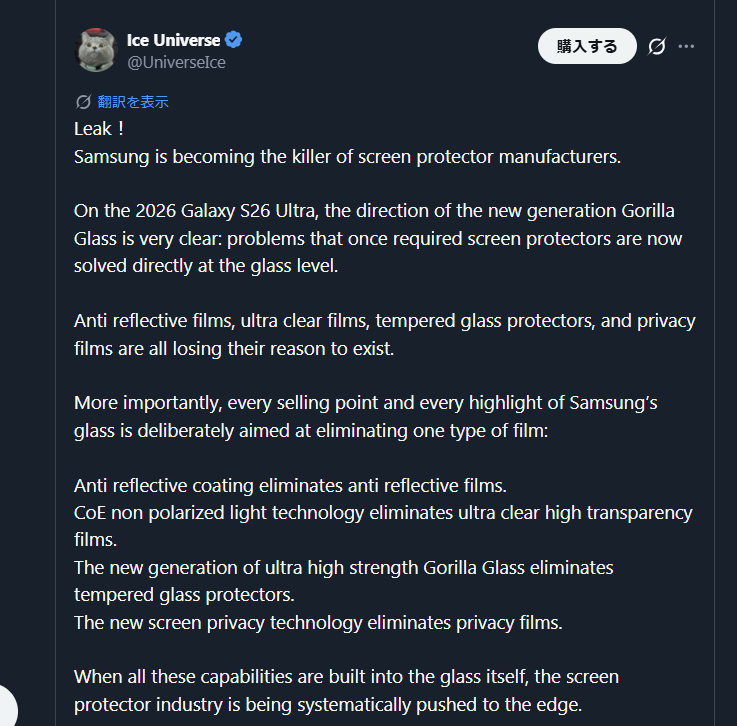Click the "Samsung is becoming the killer" sentence
Viewport: 737px width, 726px height.
click(x=347, y=157)
